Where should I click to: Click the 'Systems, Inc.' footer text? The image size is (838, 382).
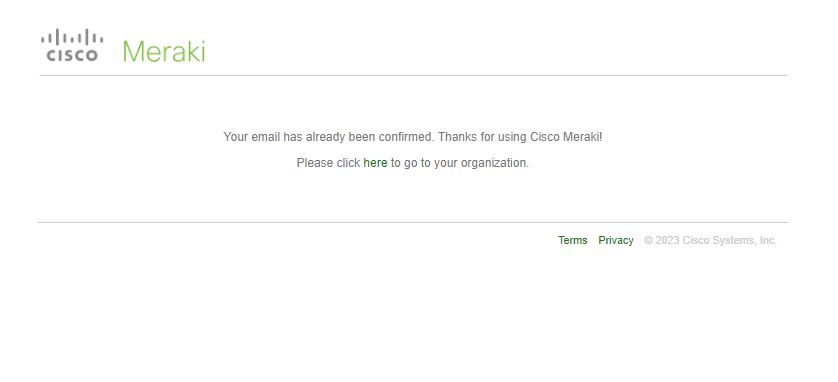tap(744, 240)
